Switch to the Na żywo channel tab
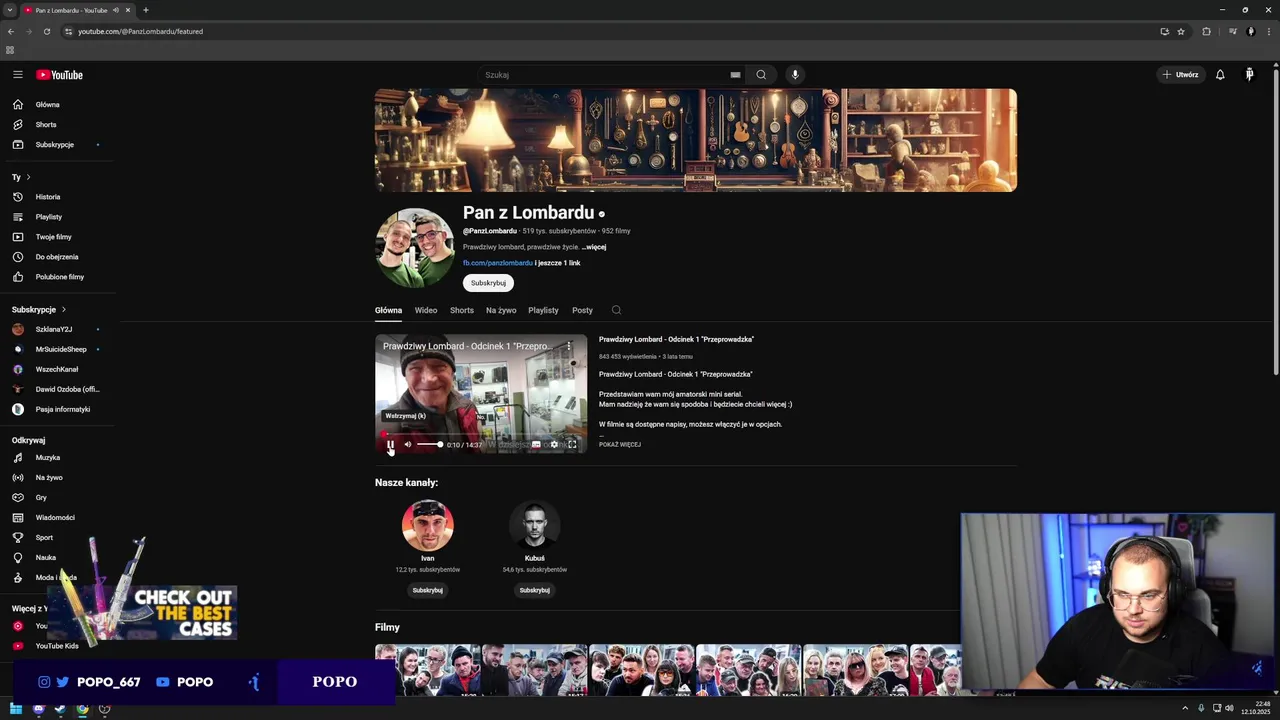This screenshot has width=1280, height=720. coord(501,310)
